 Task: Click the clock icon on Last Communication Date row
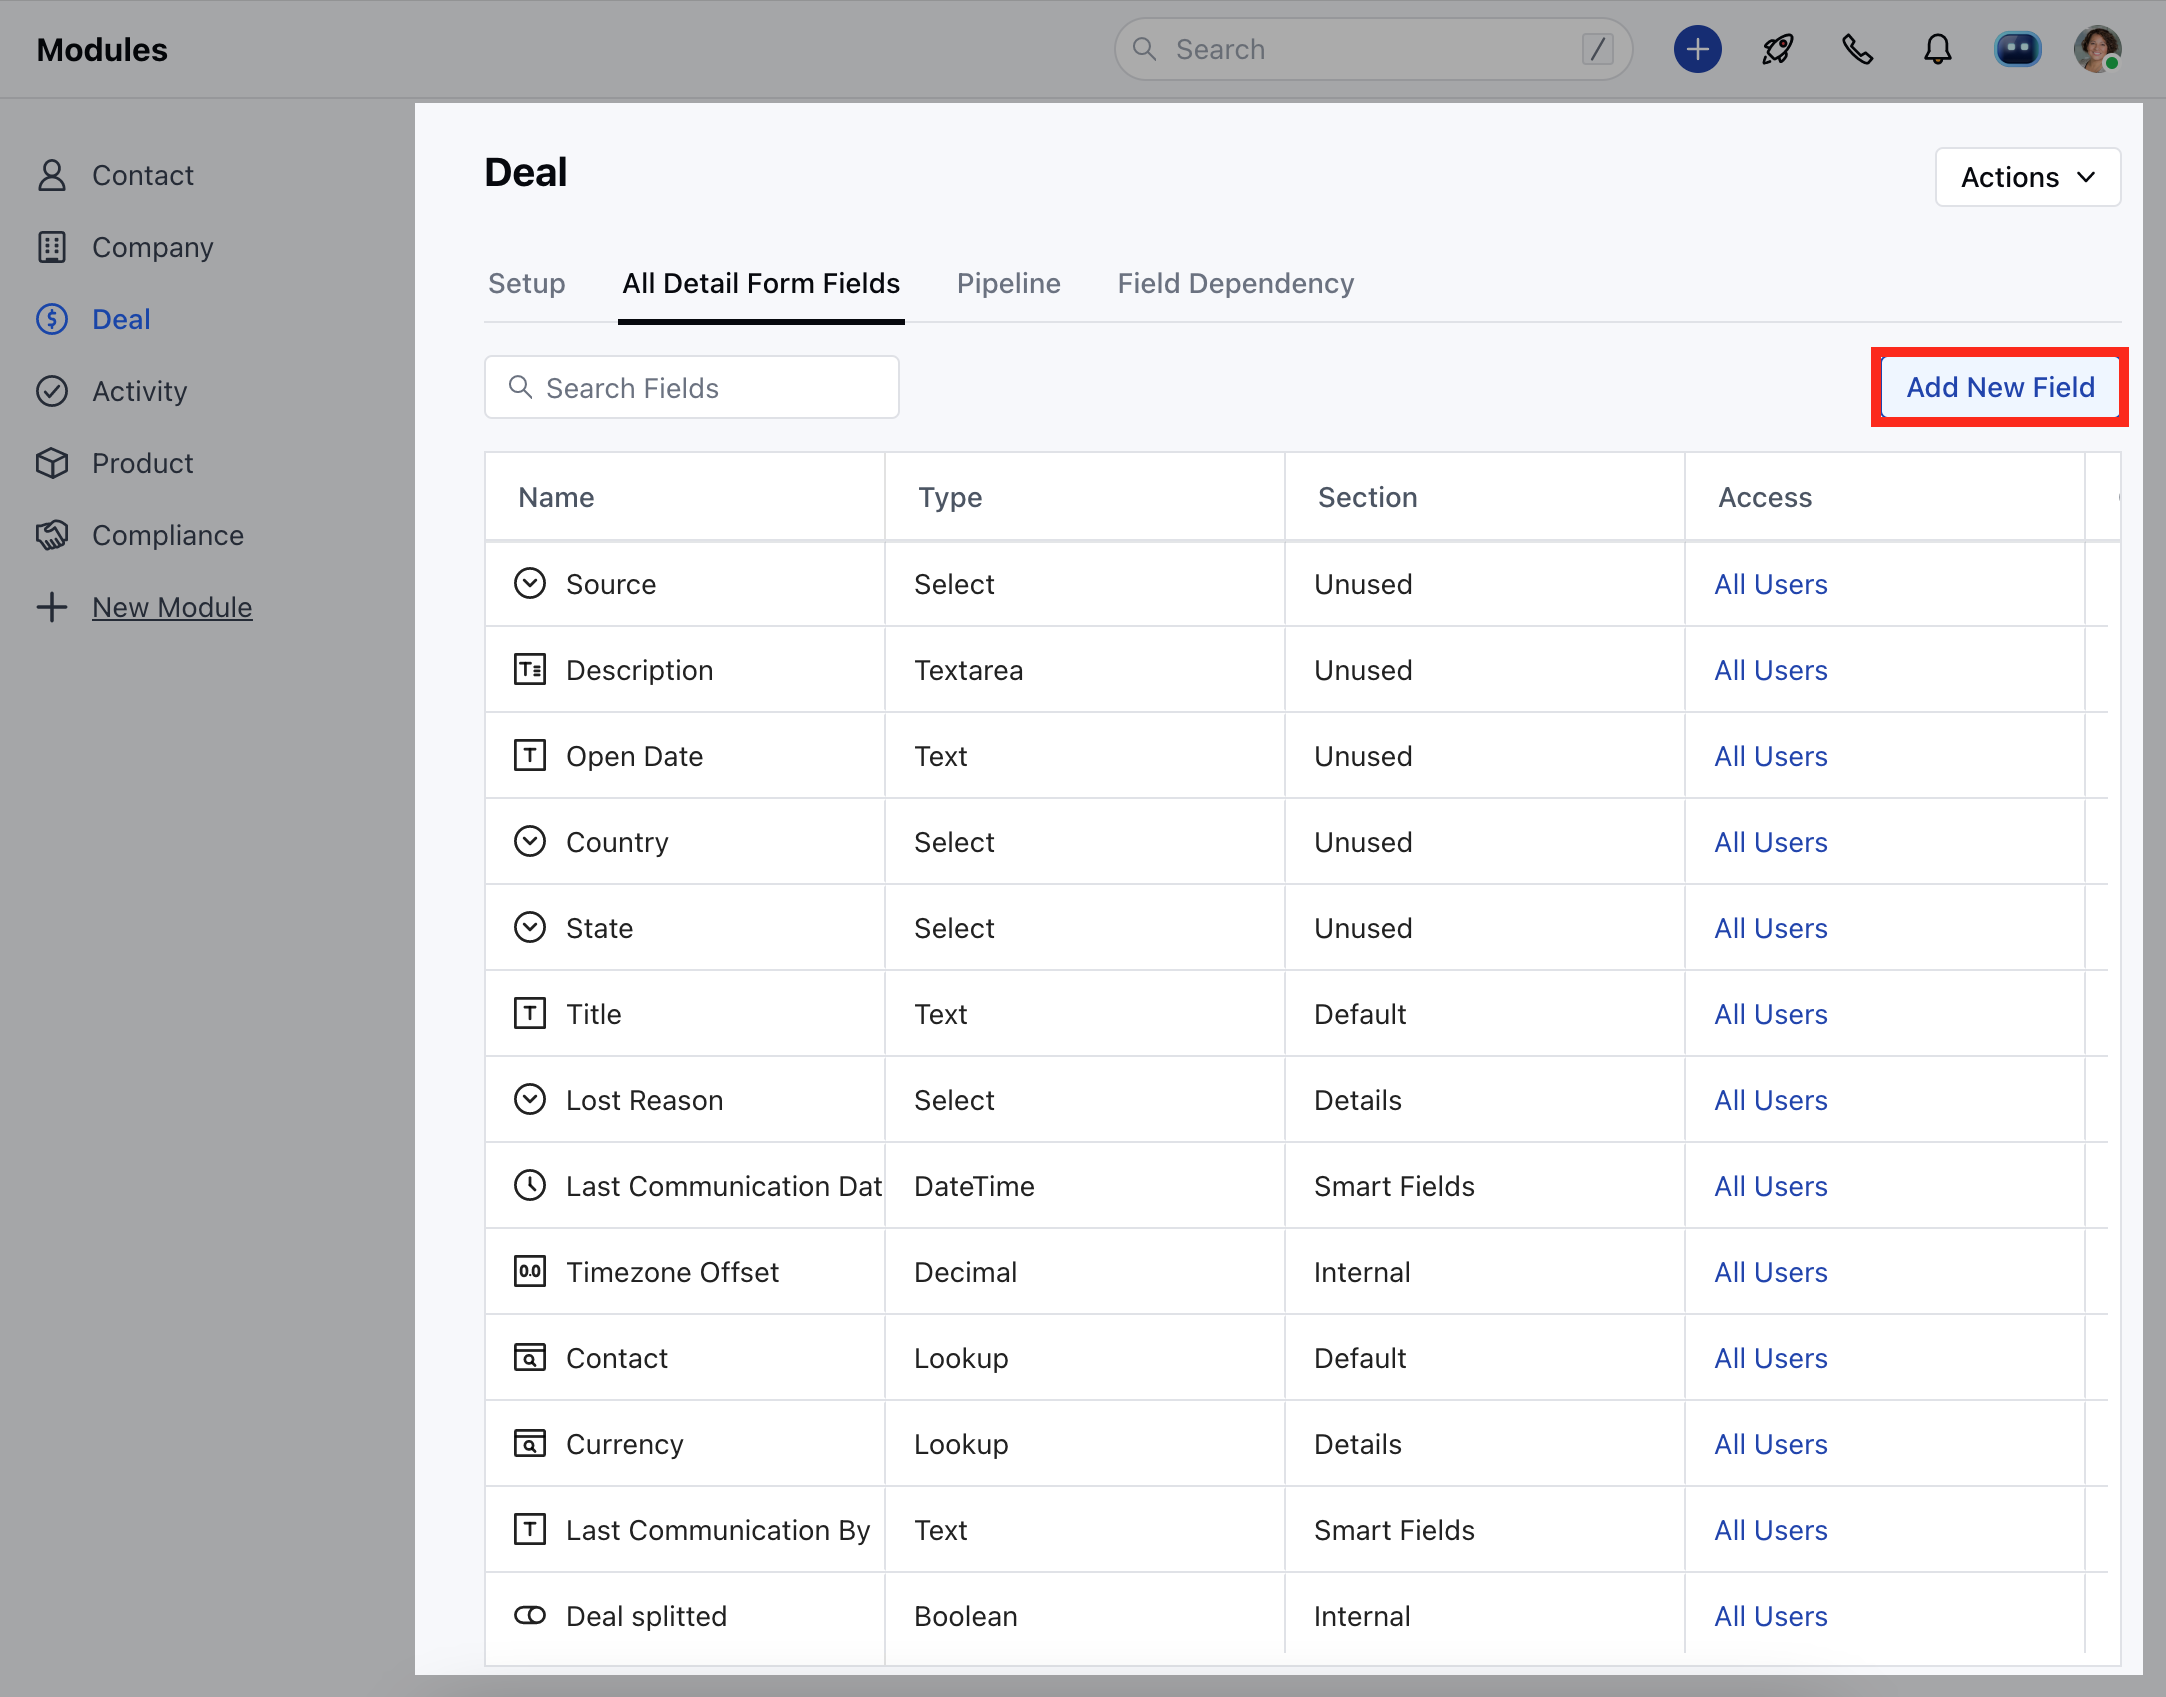coord(530,1186)
